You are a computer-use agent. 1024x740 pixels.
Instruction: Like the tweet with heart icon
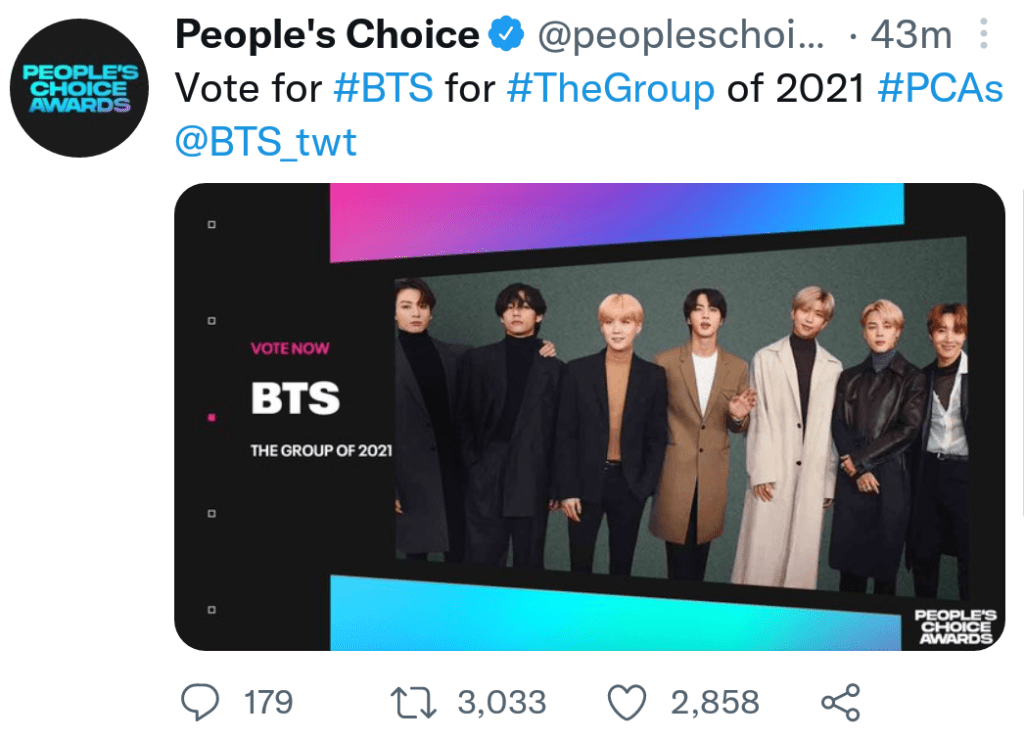[628, 702]
